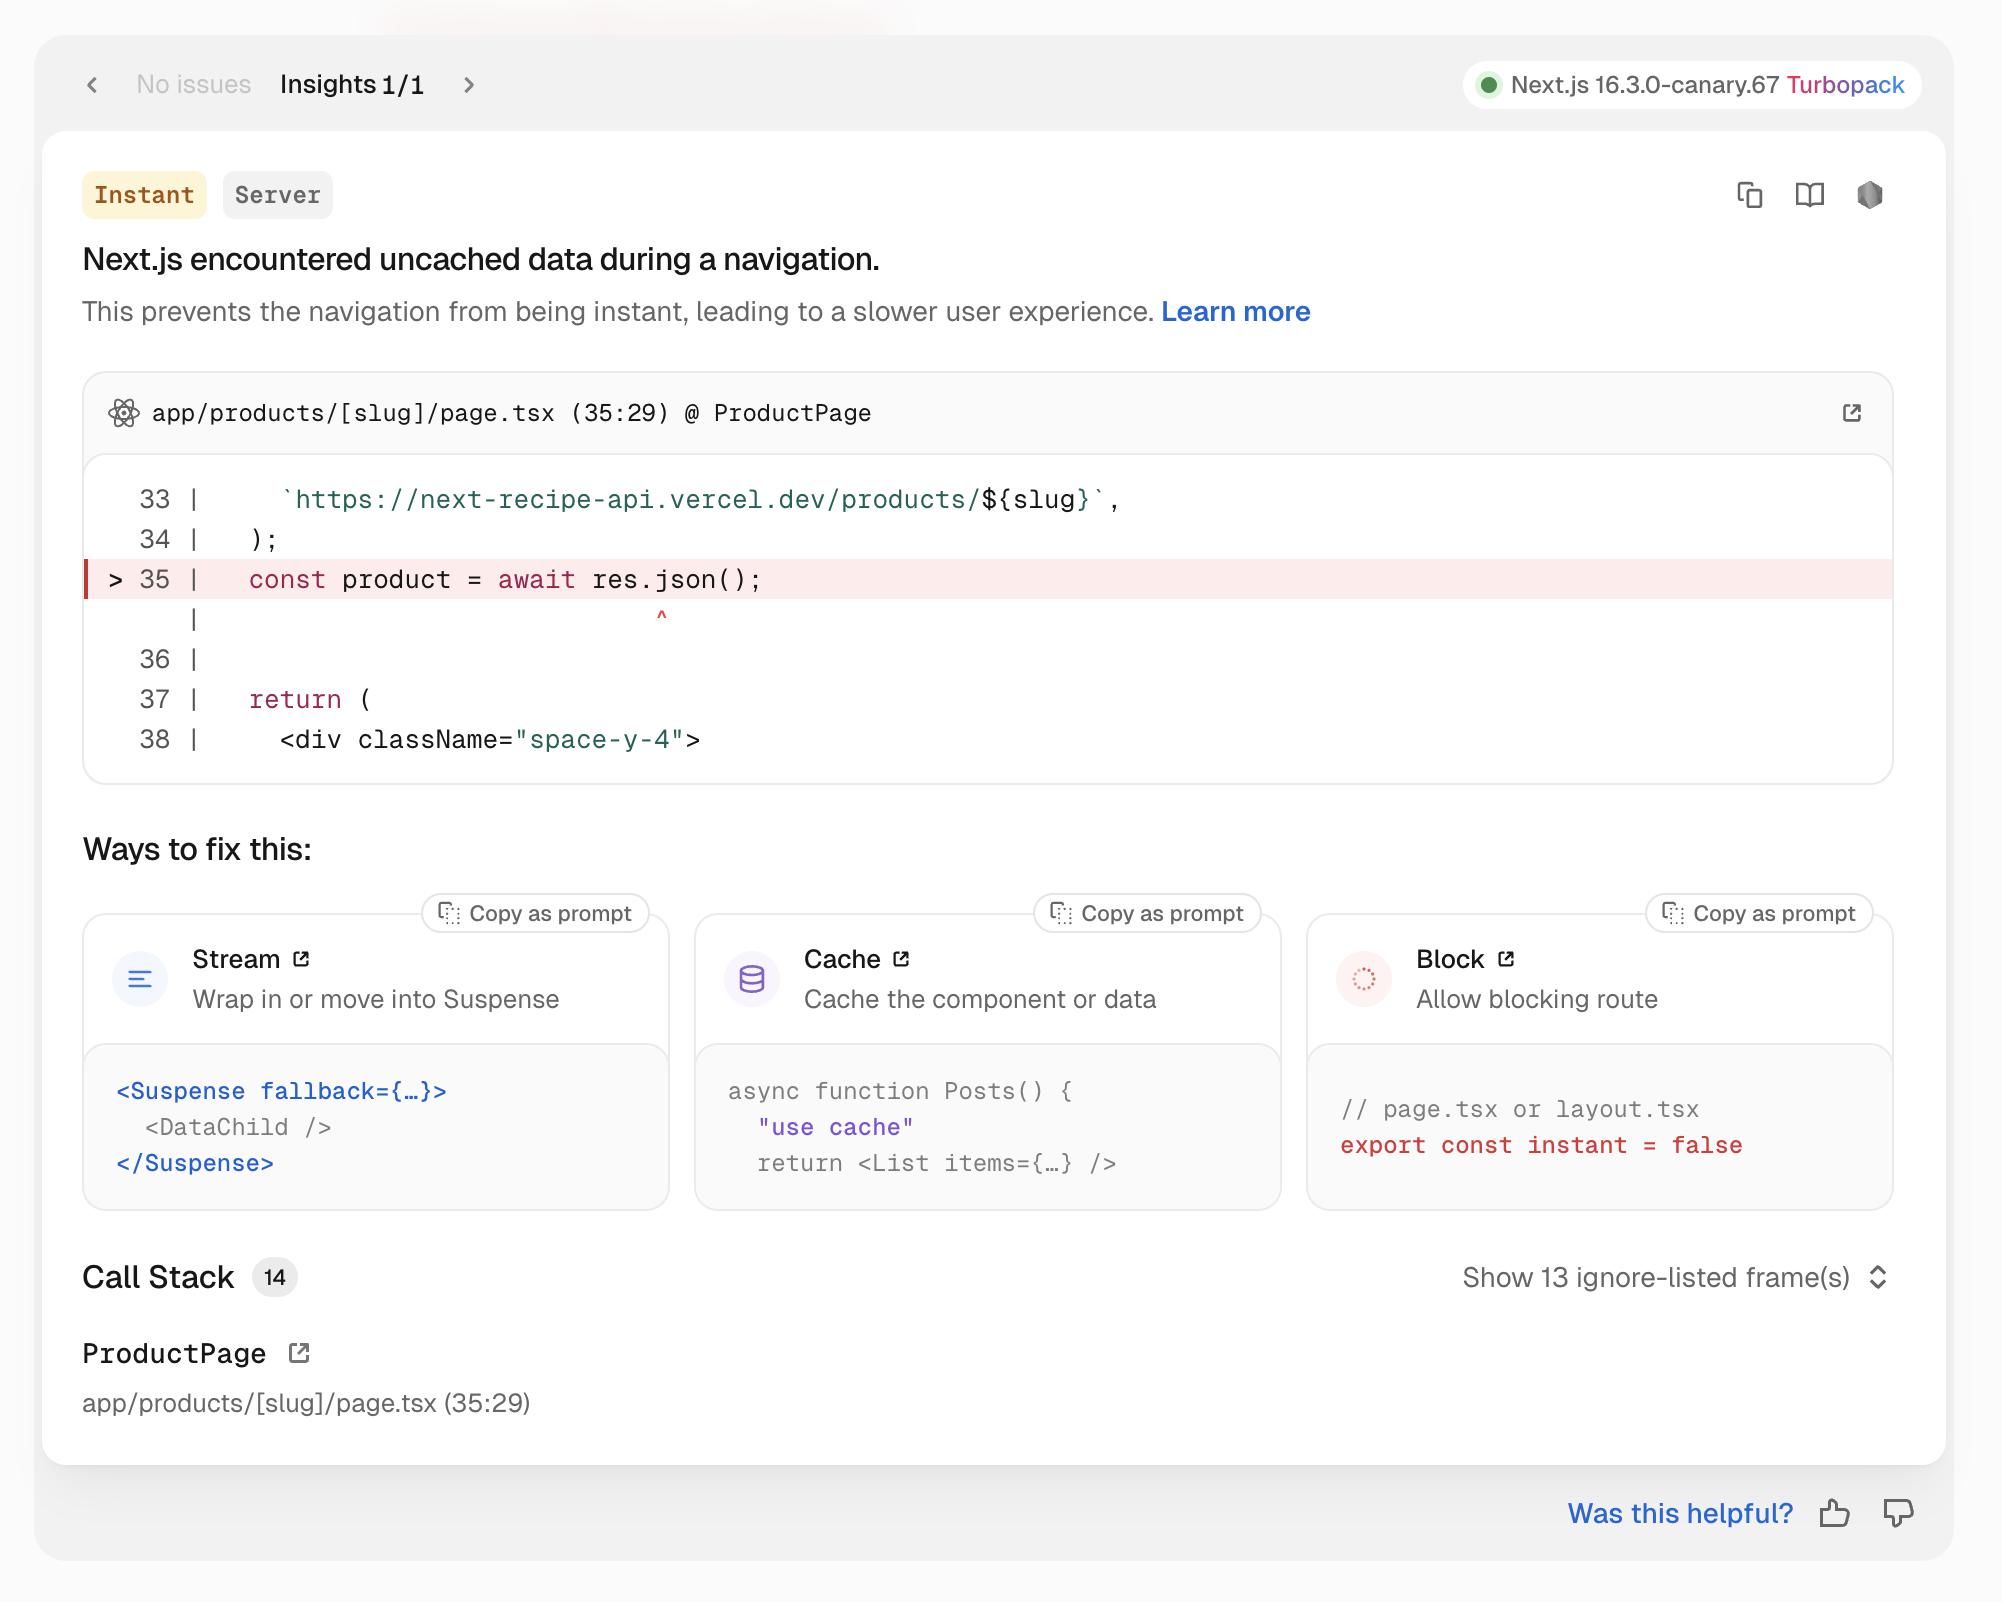Screen dimensions: 2002x1602
Task: Click the Cache fix title
Action: (842, 959)
